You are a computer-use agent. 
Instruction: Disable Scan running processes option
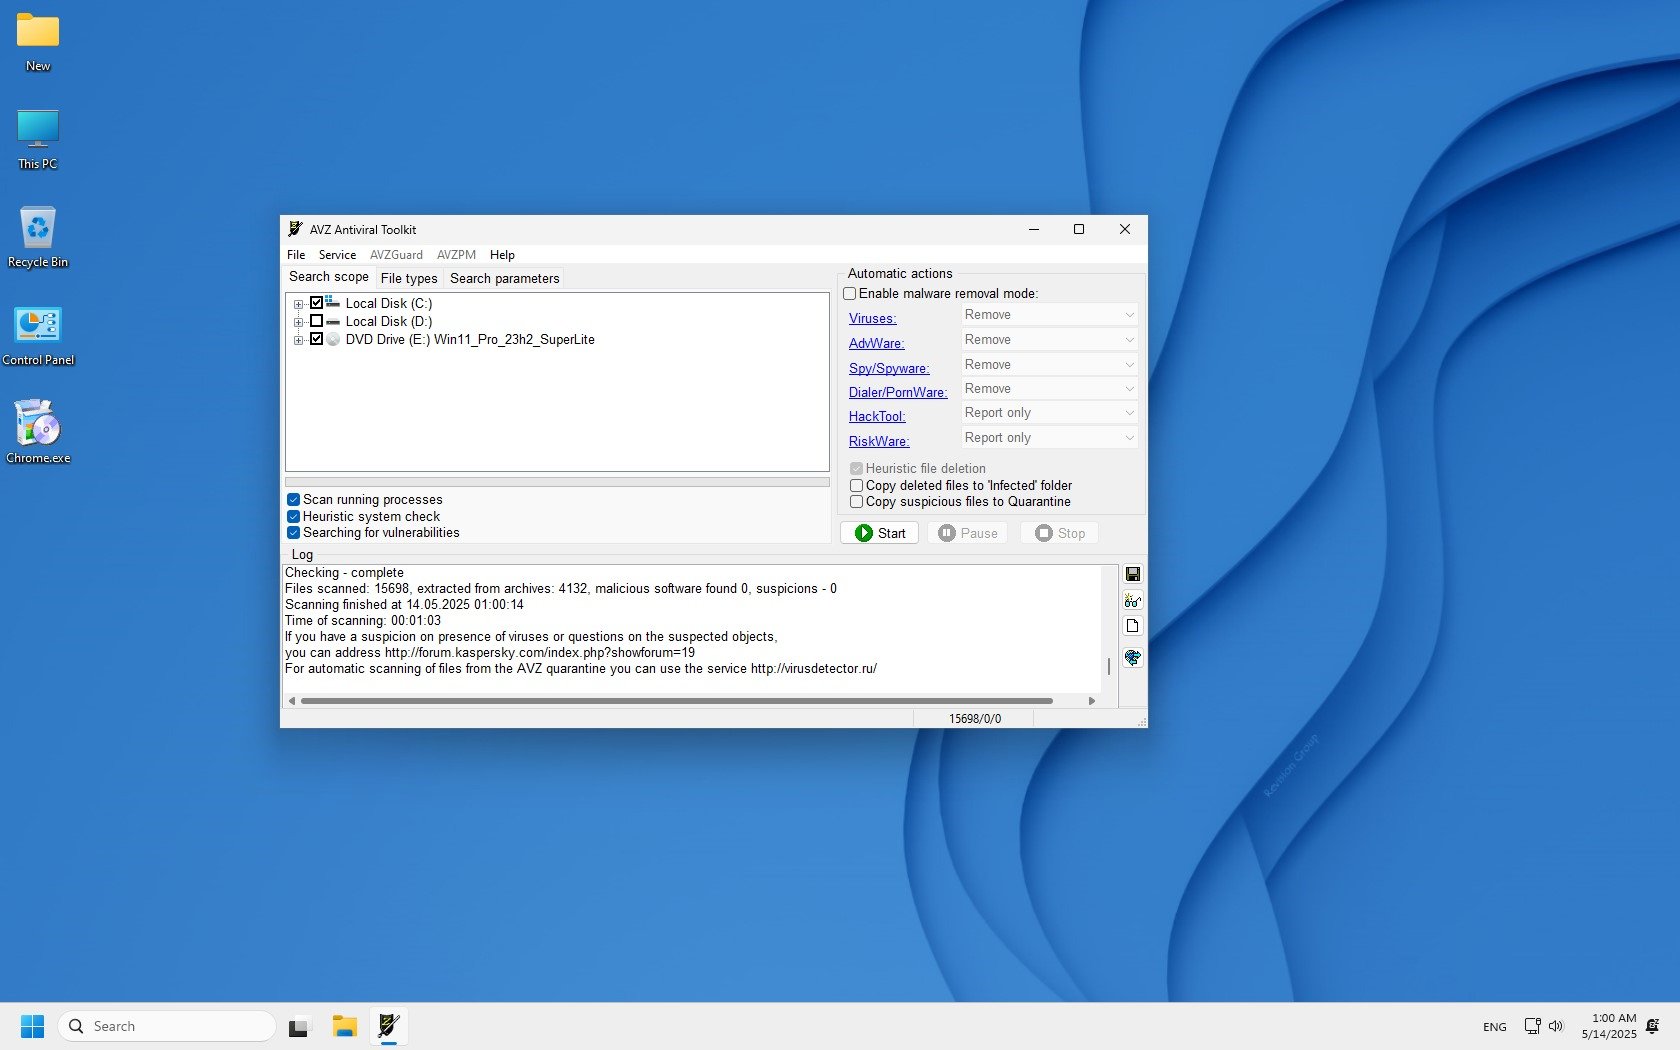point(294,500)
